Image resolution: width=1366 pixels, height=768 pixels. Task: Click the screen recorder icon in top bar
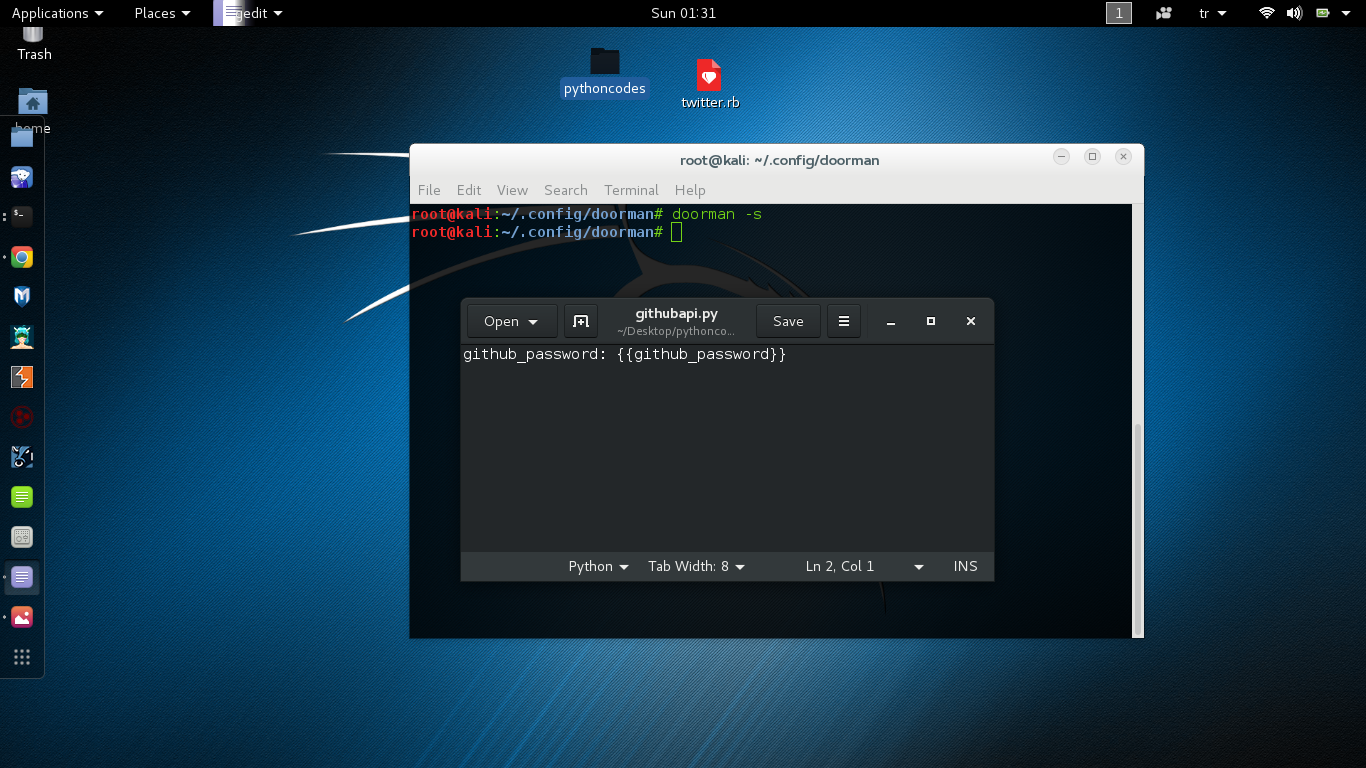tap(1164, 13)
